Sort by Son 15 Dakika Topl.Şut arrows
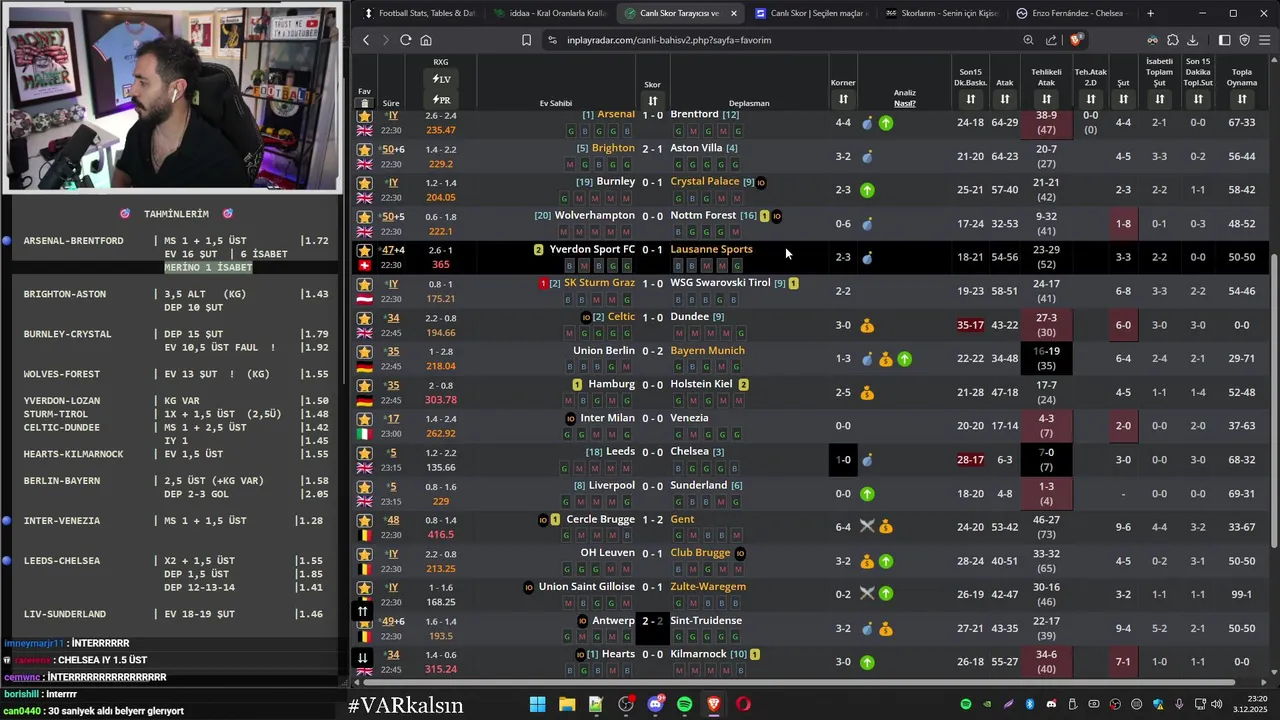The width and height of the screenshot is (1280, 720). (x=1197, y=99)
